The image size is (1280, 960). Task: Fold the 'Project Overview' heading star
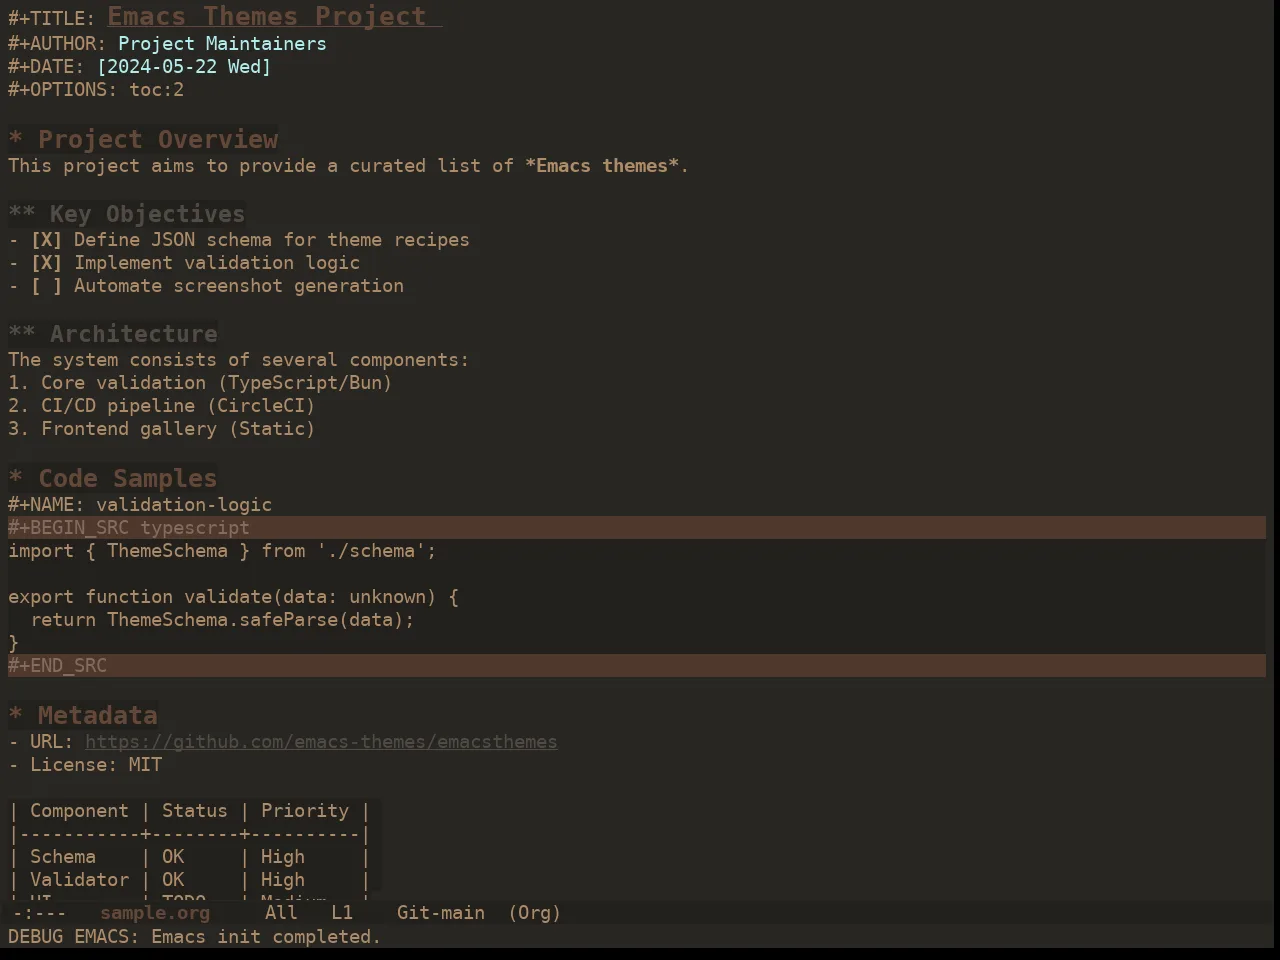16,140
